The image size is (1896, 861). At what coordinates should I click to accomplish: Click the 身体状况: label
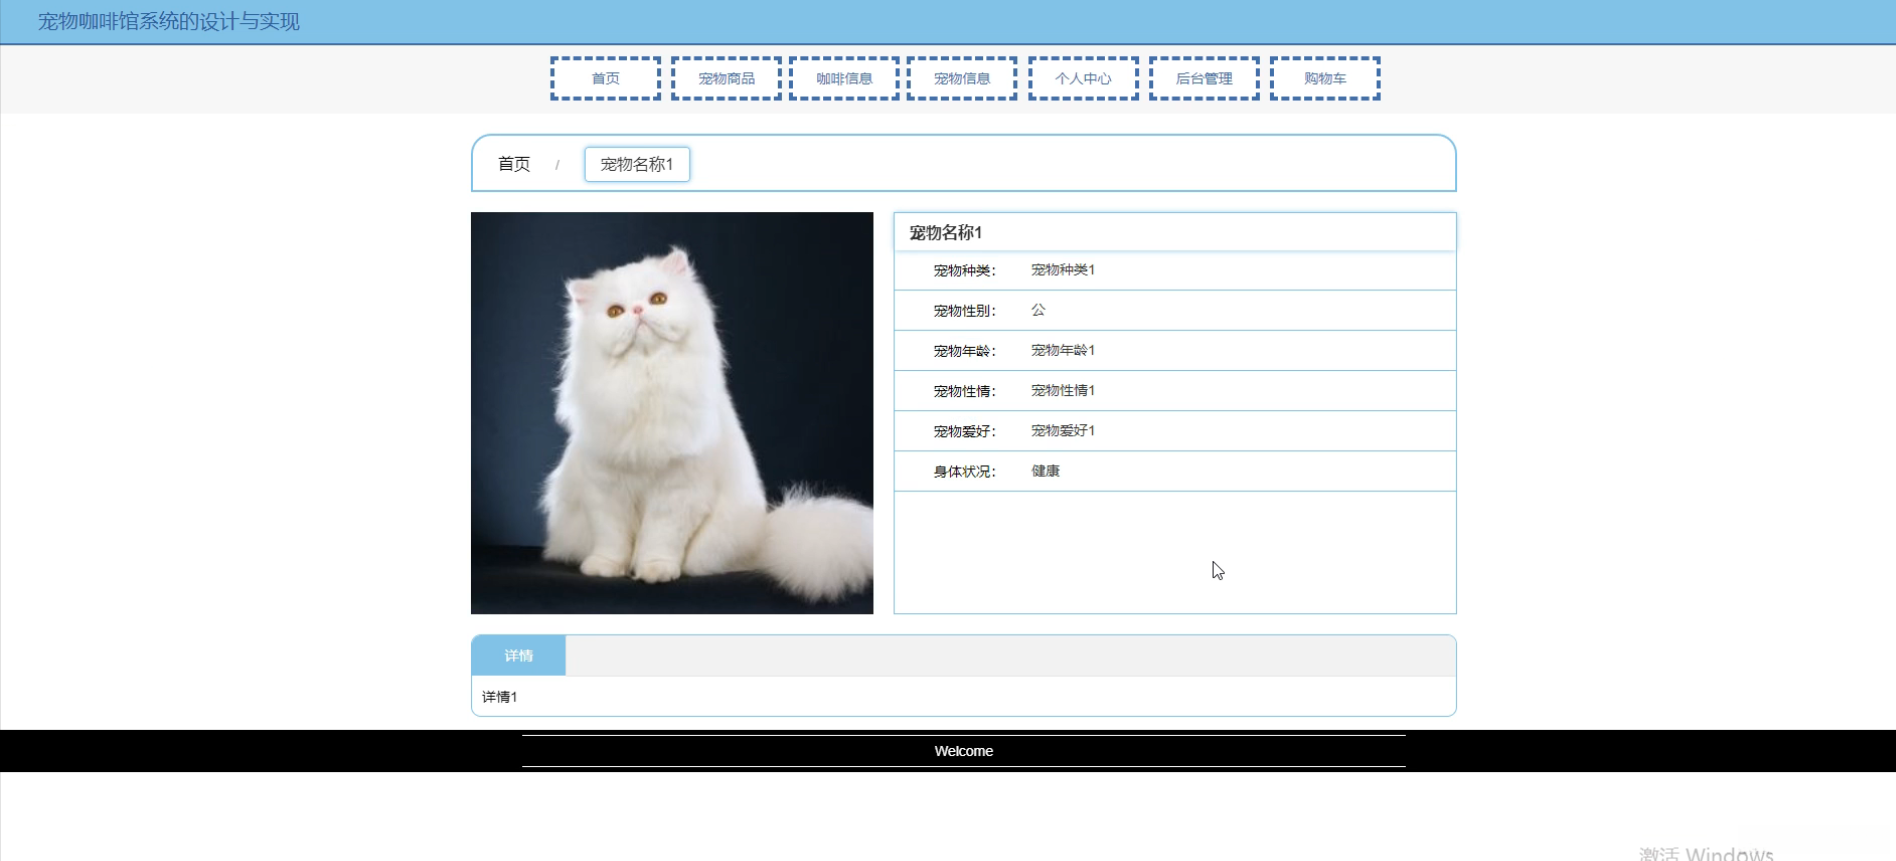coord(965,472)
